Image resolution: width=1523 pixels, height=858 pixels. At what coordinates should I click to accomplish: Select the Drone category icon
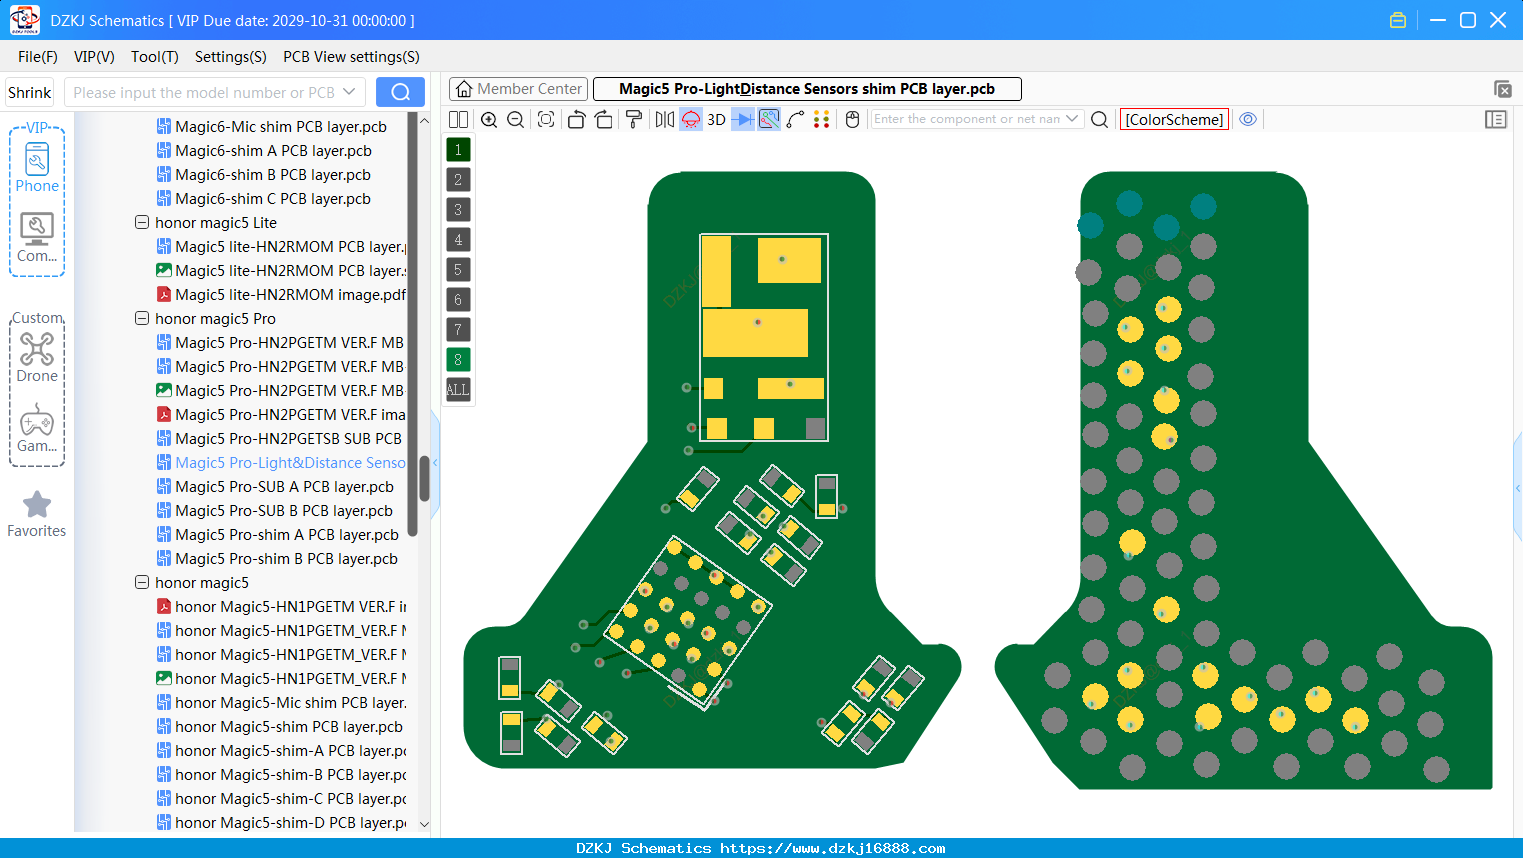tap(37, 357)
